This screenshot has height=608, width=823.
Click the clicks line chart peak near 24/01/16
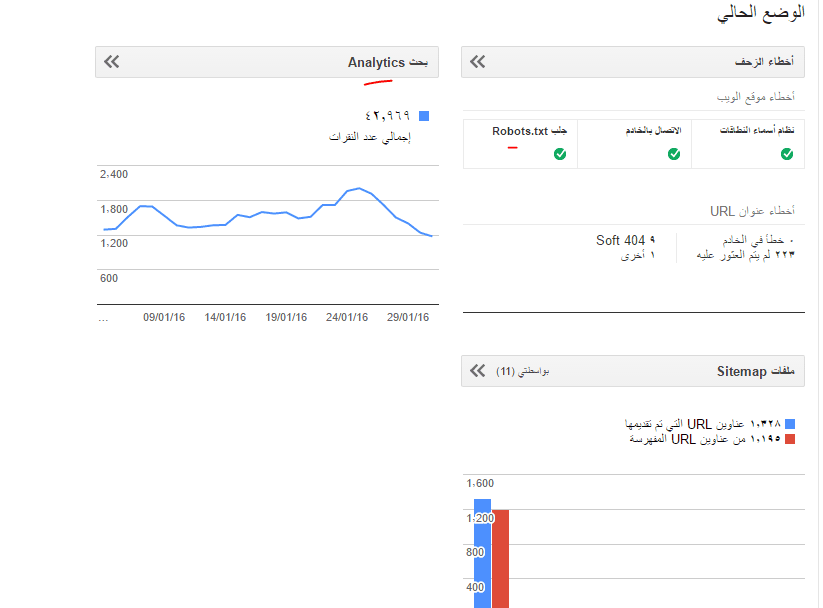[x=359, y=188]
